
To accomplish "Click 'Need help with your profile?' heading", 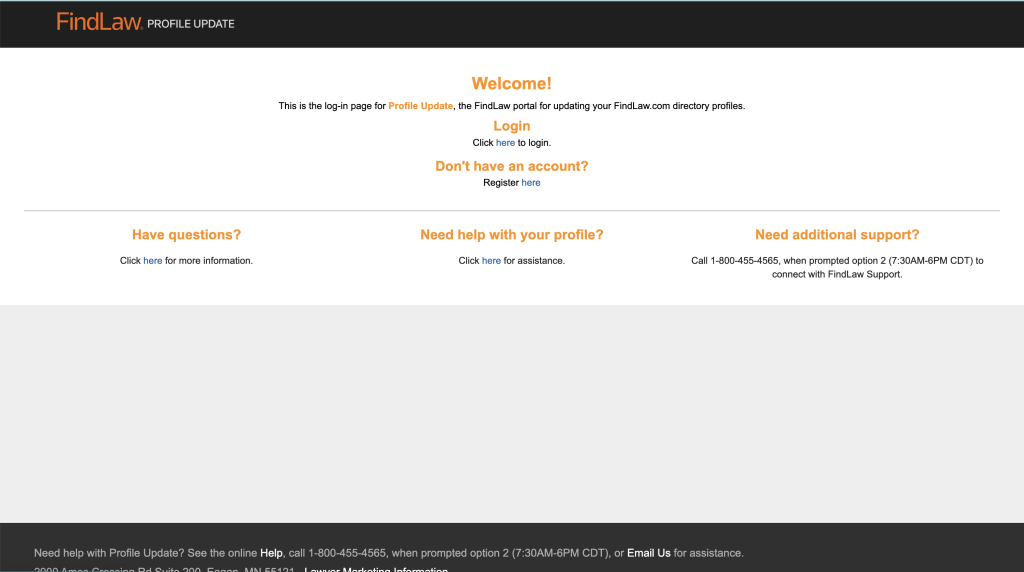I will pyautogui.click(x=512, y=235).
